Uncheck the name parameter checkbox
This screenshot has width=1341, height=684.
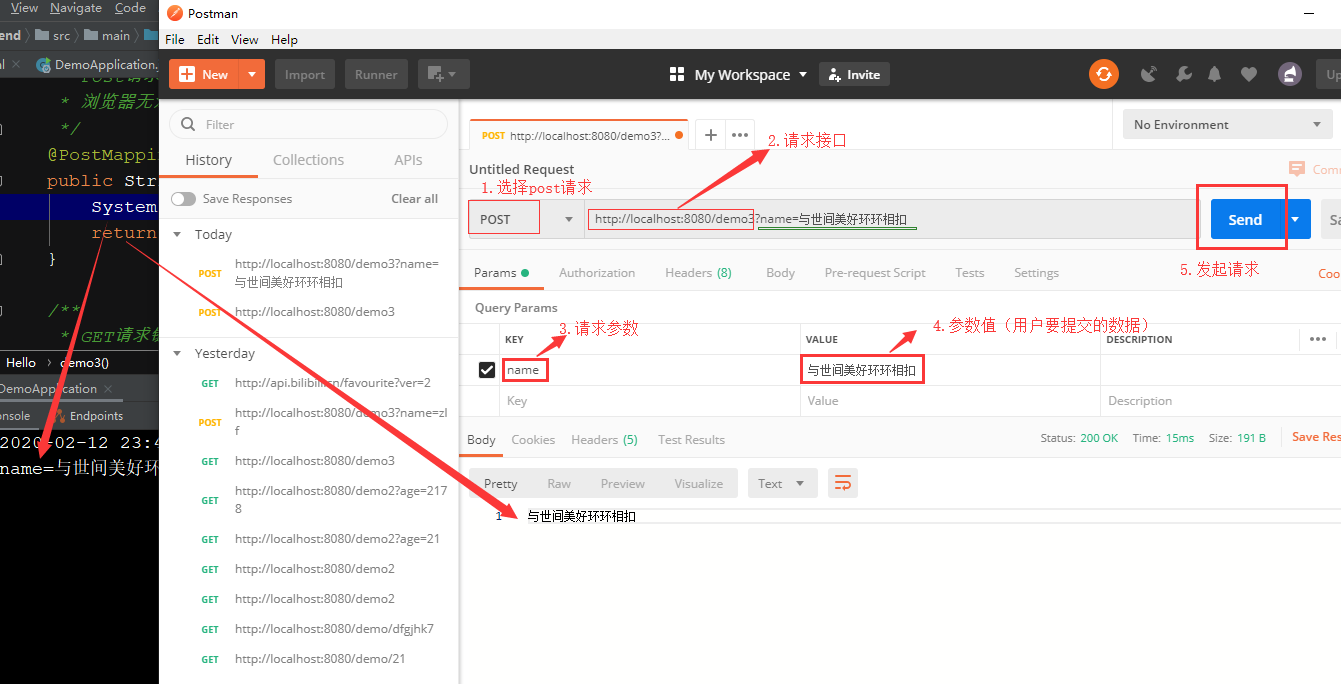coord(487,370)
